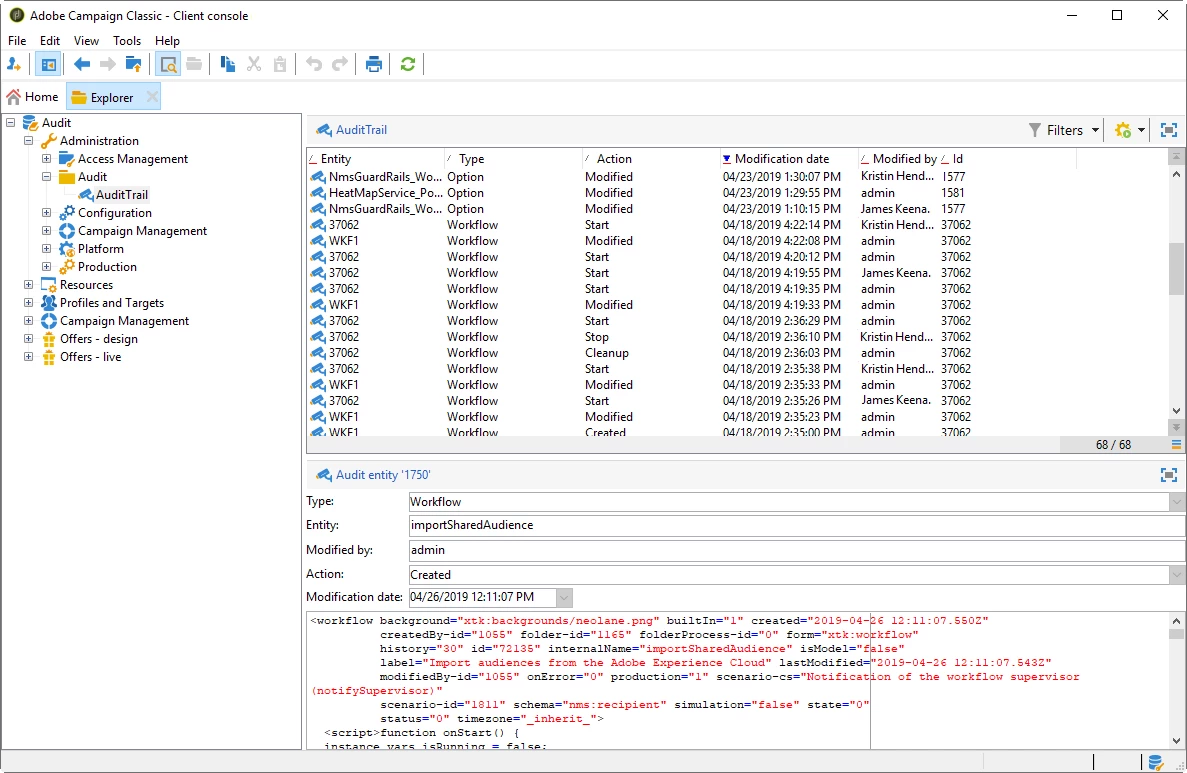
Task: Click the redo arrow icon
Action: coord(340,64)
